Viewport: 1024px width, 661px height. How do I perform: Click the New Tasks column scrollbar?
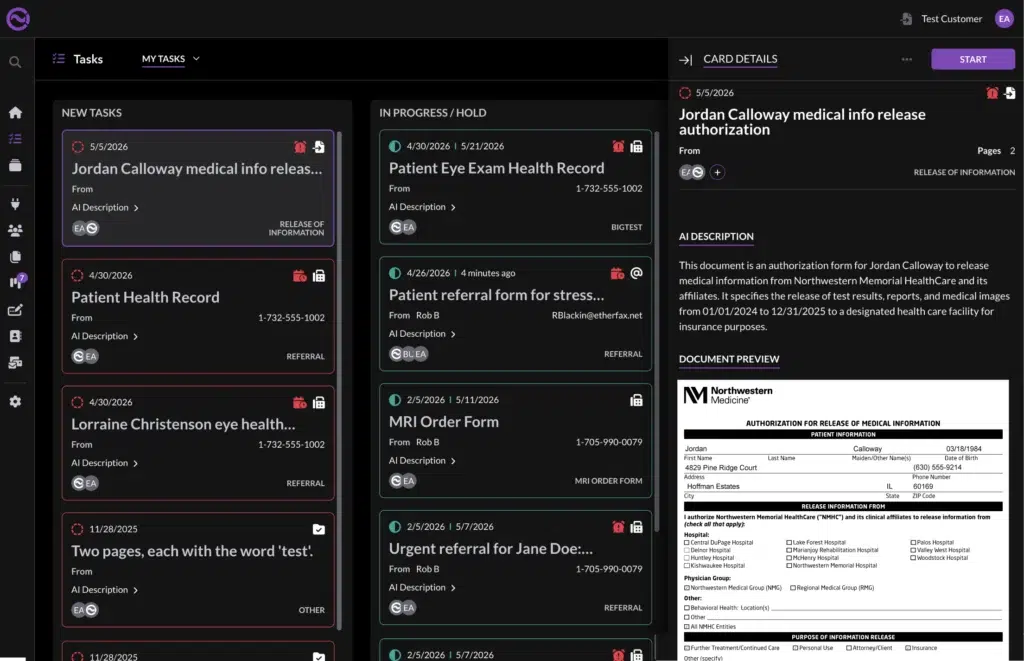pos(338,380)
